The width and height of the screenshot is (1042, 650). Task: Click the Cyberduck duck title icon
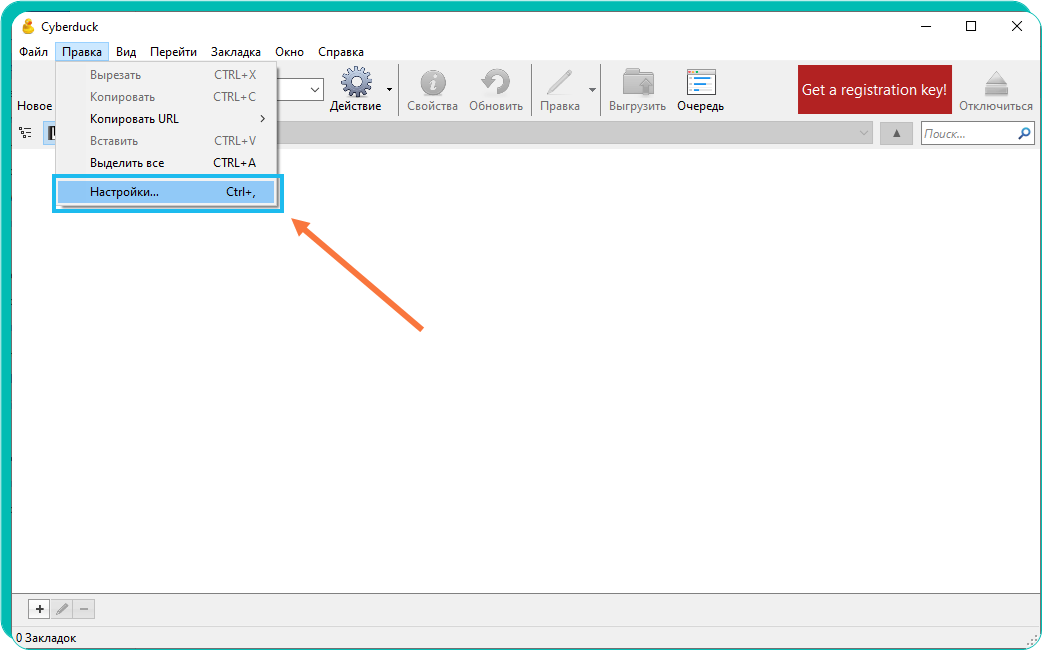click(28, 27)
